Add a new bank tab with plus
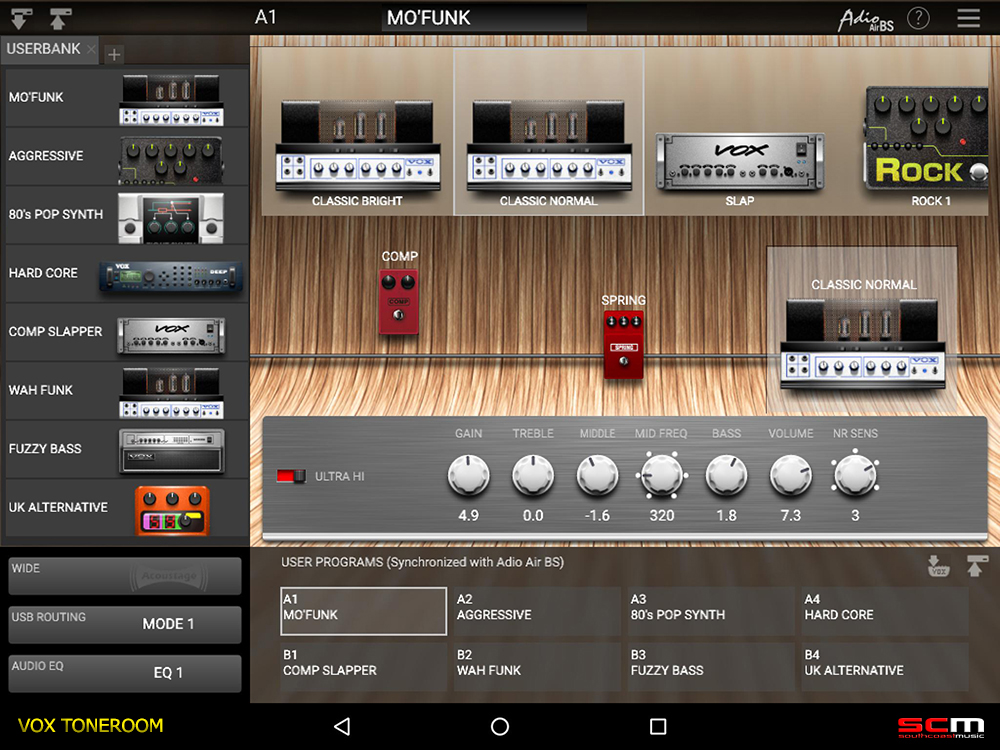Screen dimensions: 1000x750 click(x=114, y=55)
